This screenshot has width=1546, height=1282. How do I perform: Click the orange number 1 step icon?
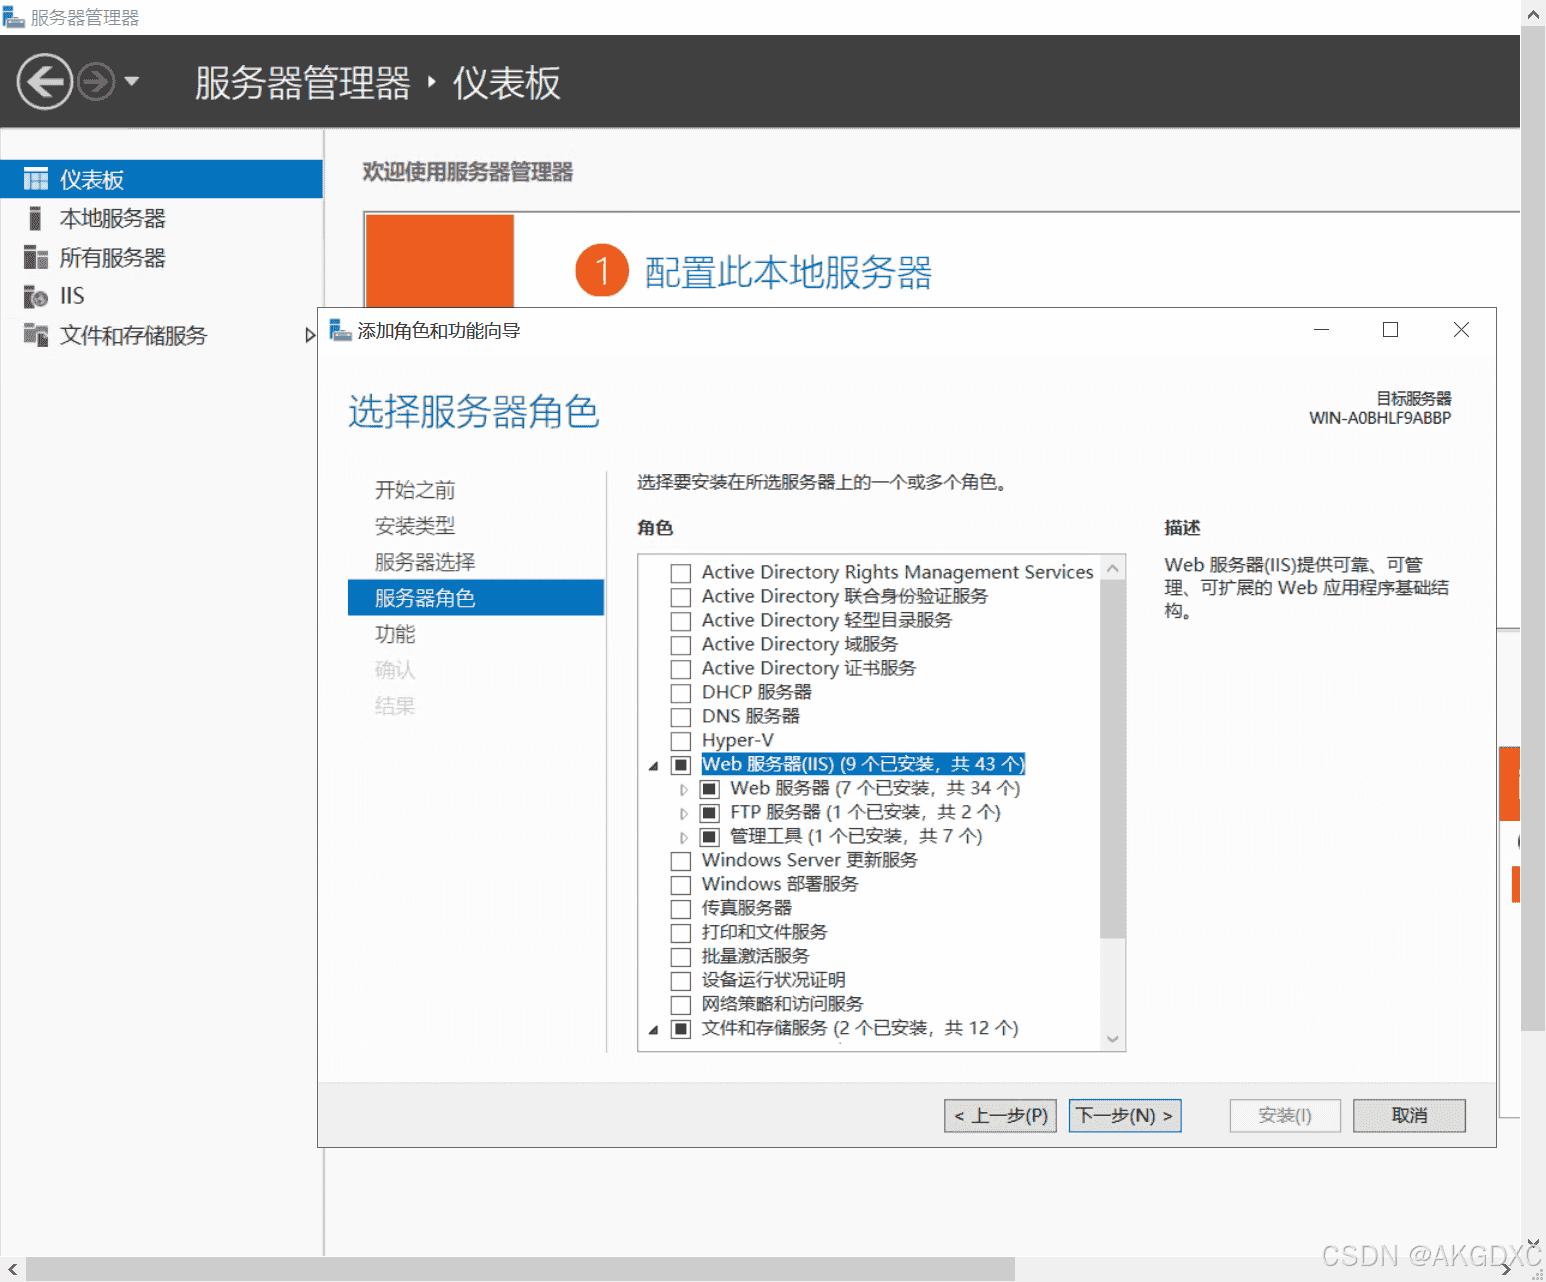602,270
